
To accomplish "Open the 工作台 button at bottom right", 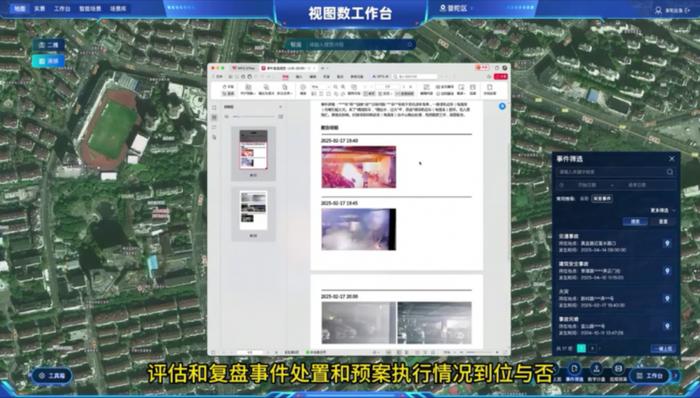I will point(650,376).
